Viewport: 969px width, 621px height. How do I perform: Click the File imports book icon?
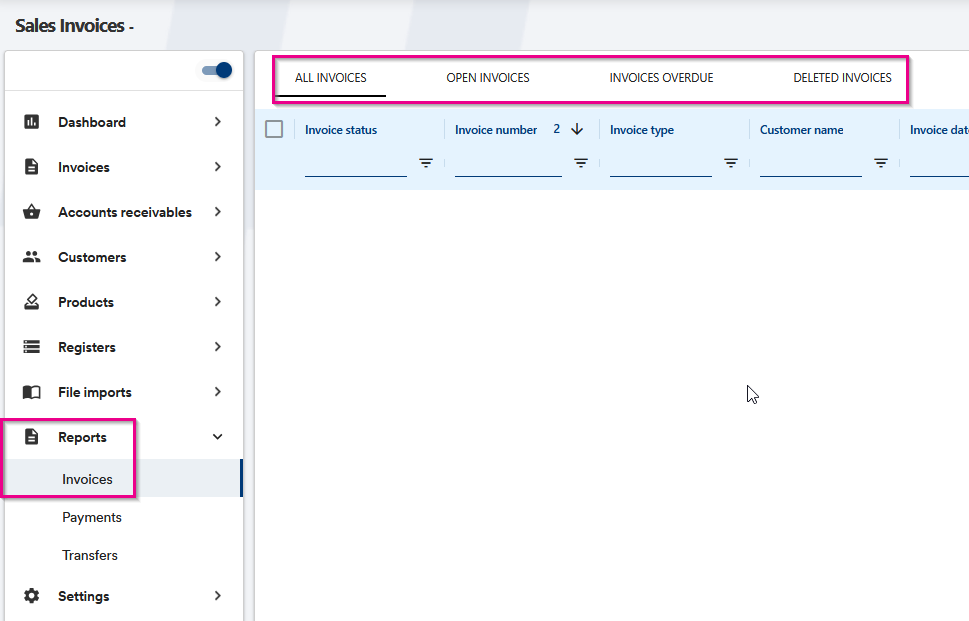(32, 392)
